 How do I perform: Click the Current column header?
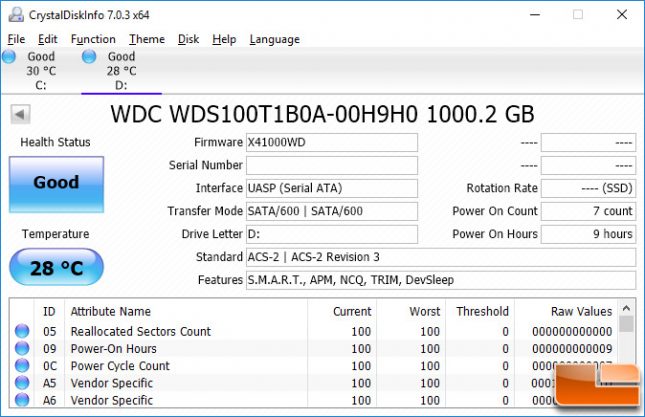342,311
